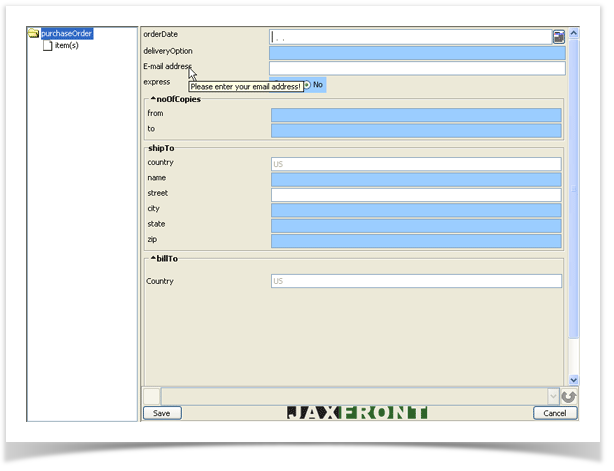Click the refresh arrow icon beside bottom combo box
Screen dimensions: 614x471
tap(570, 396)
